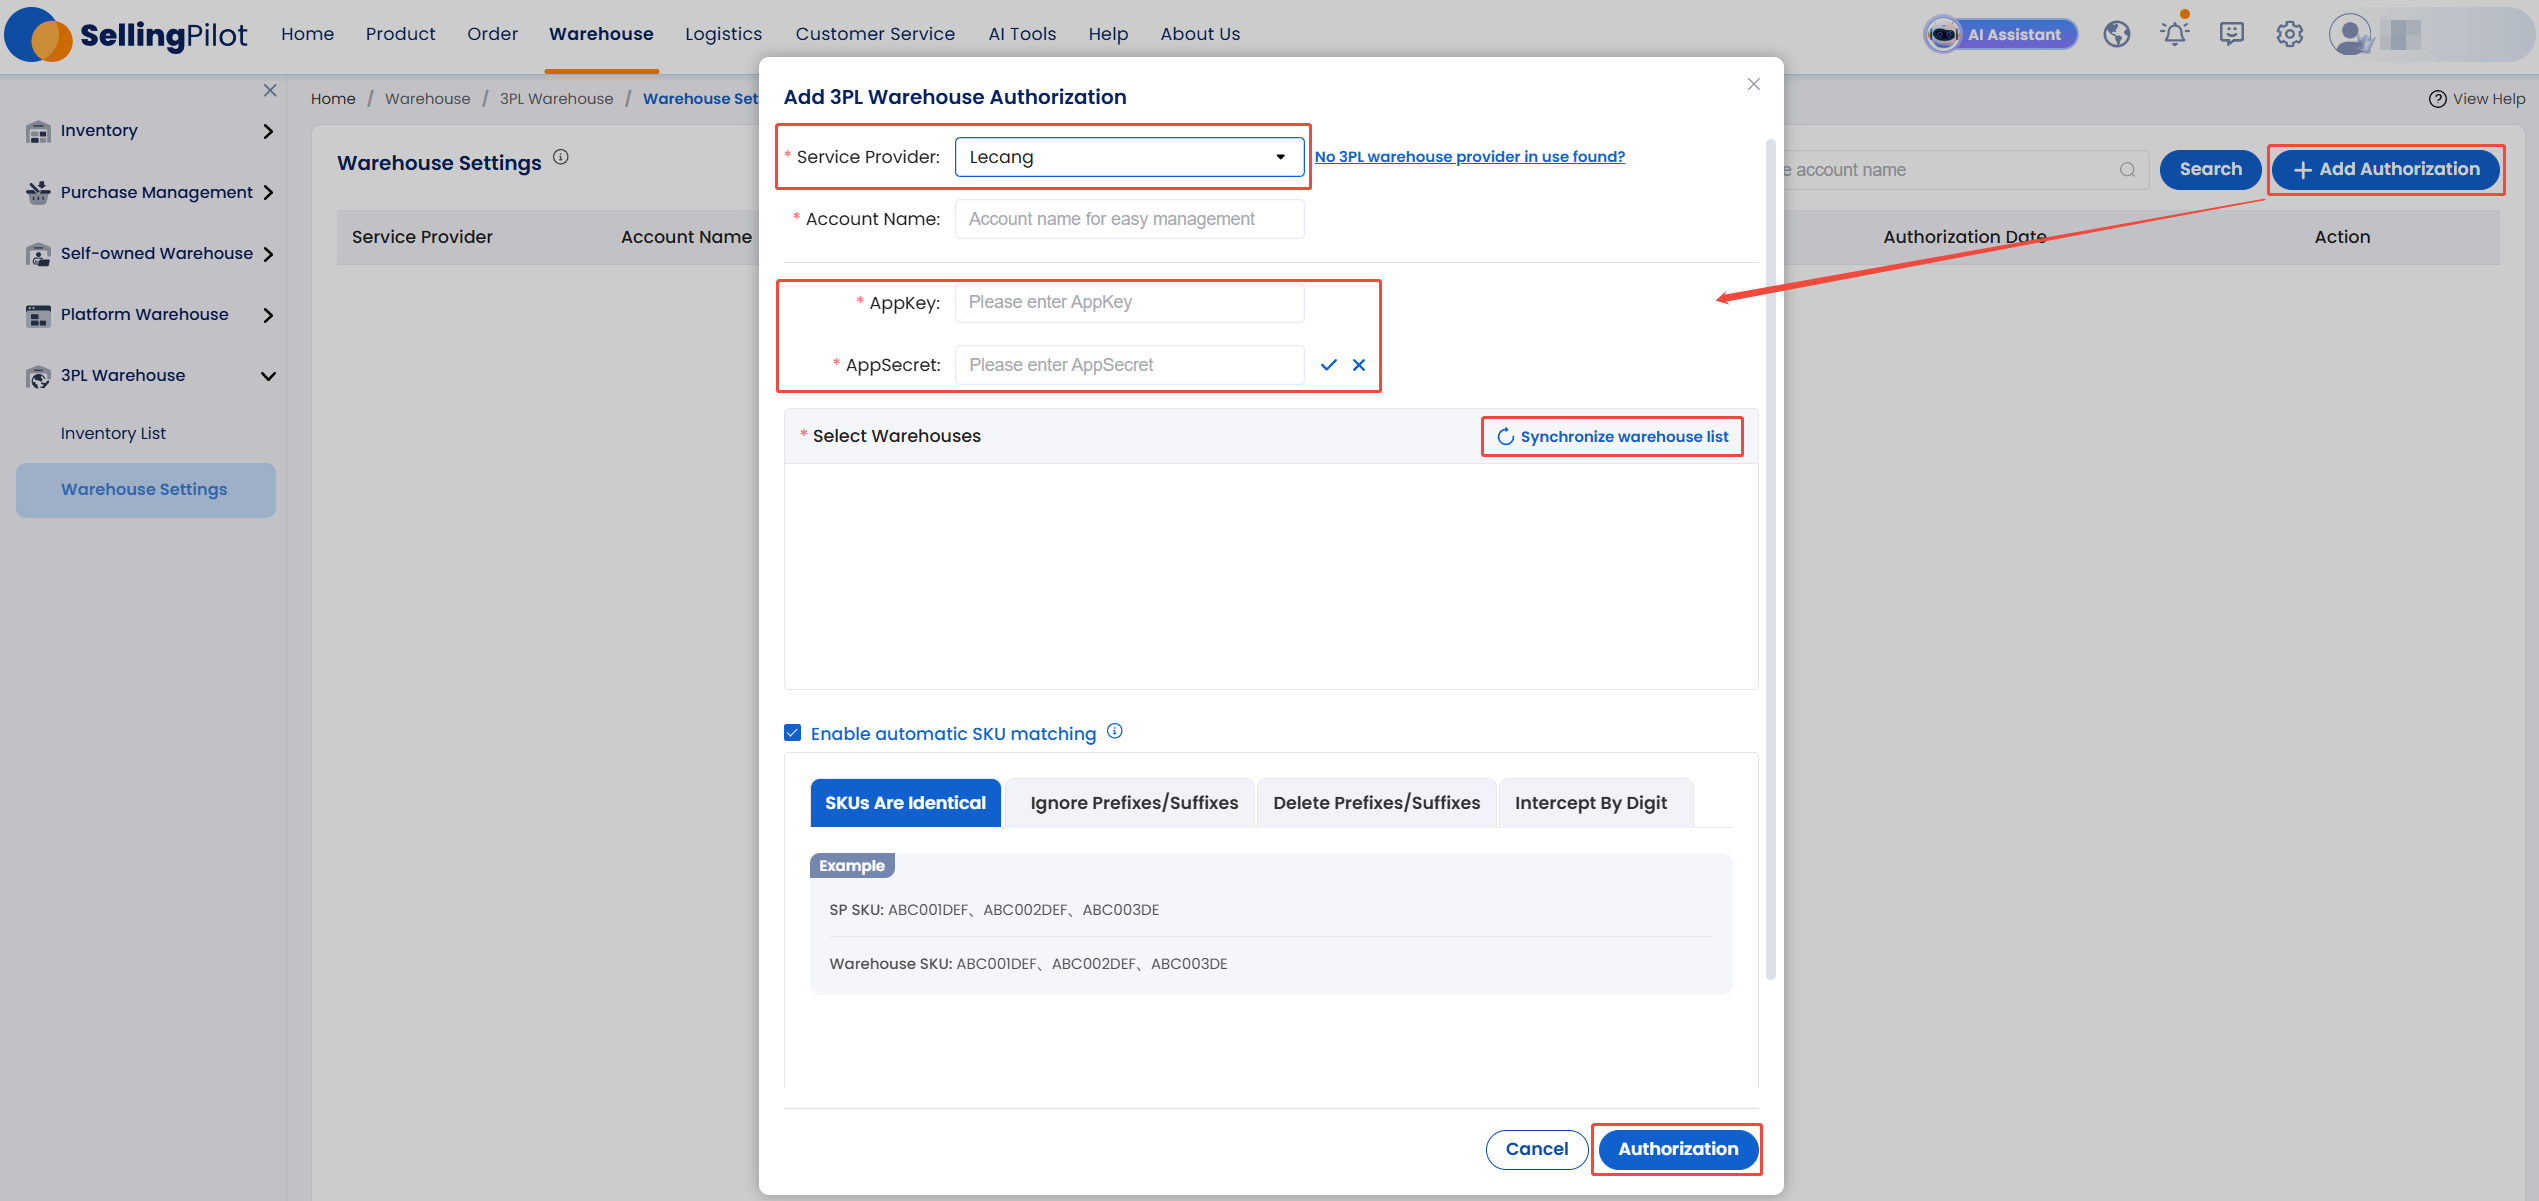
Task: Click the Warehouse Settings info icon
Action: pyautogui.click(x=561, y=157)
